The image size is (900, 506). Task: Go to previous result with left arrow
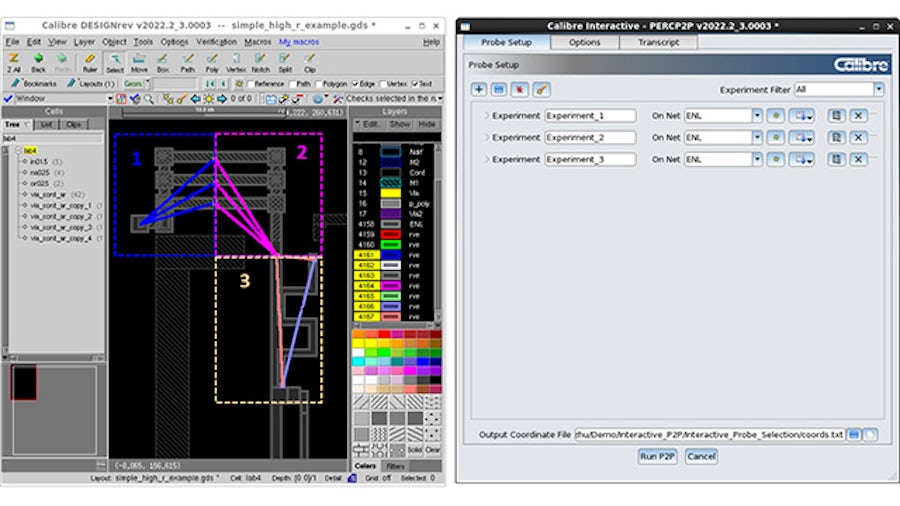pyautogui.click(x=196, y=99)
